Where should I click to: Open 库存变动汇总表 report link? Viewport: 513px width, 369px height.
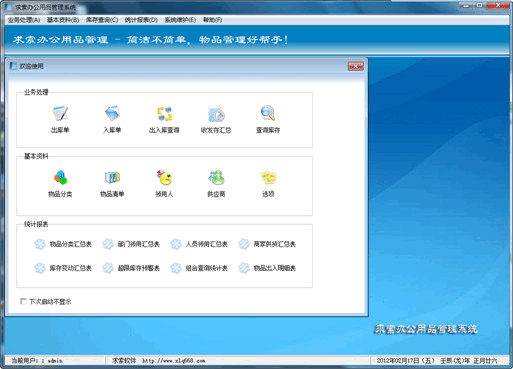pyautogui.click(x=71, y=268)
